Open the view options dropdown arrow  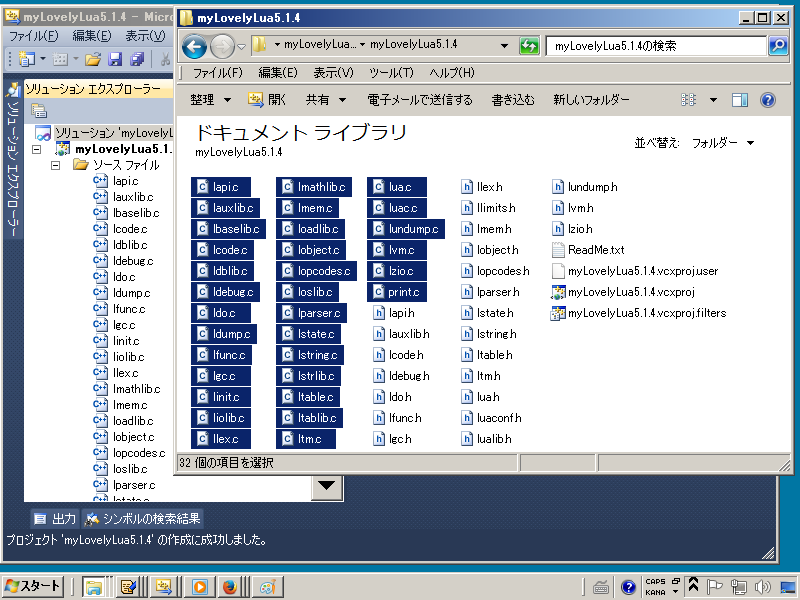tap(713, 100)
